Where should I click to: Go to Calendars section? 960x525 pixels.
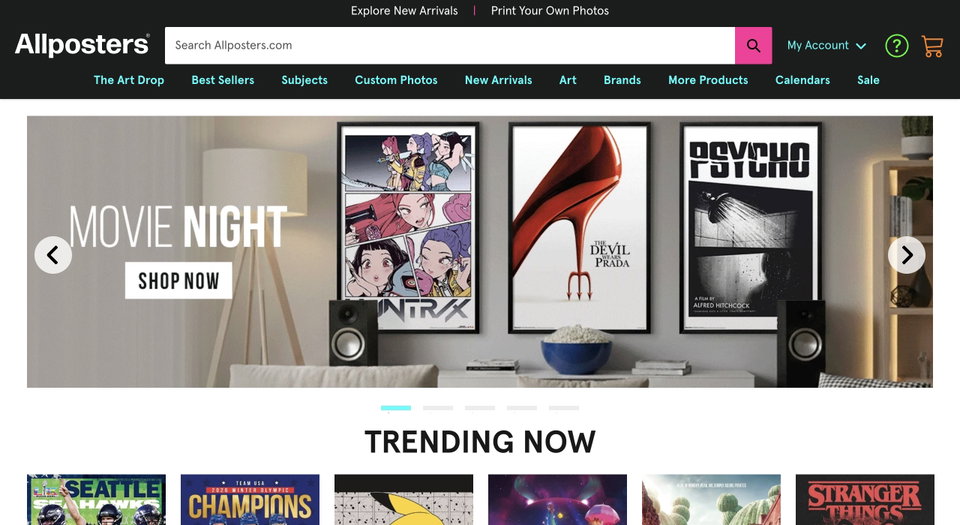click(x=803, y=80)
